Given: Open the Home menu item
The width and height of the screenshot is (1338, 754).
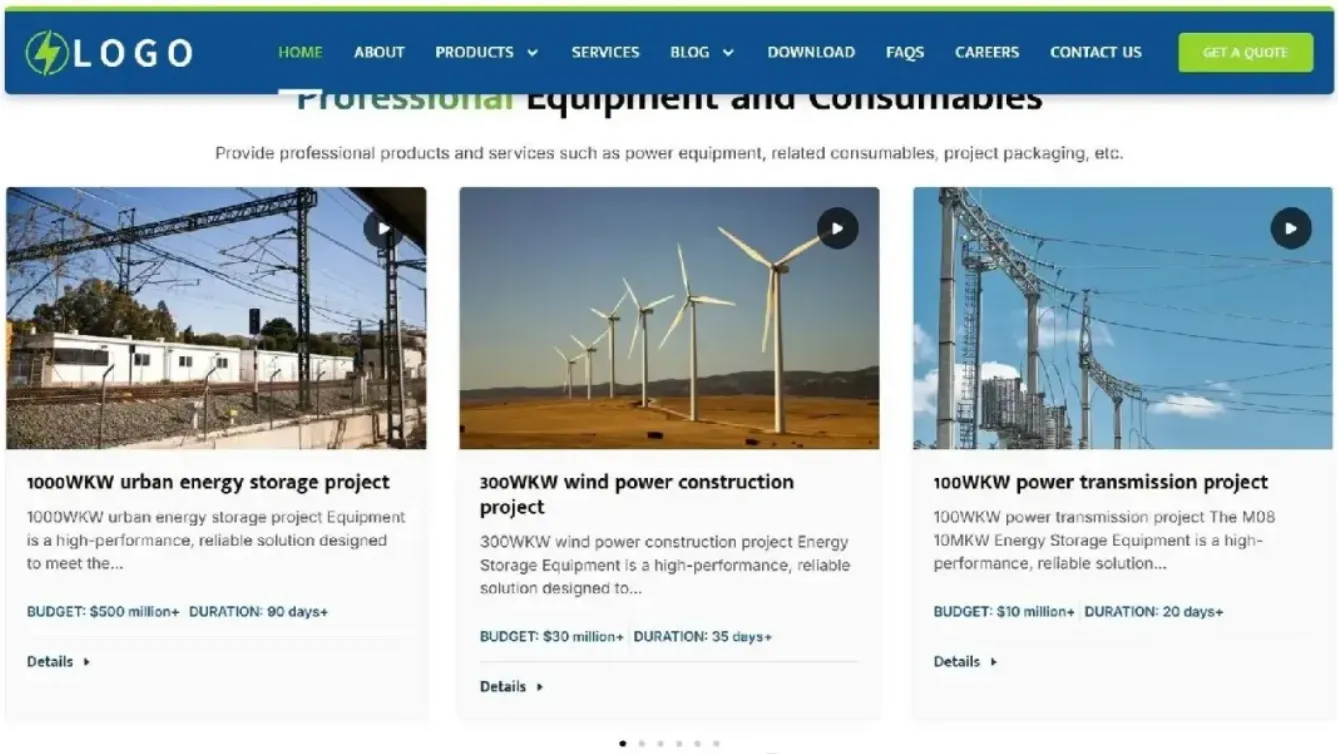Looking at the screenshot, I should click(300, 52).
